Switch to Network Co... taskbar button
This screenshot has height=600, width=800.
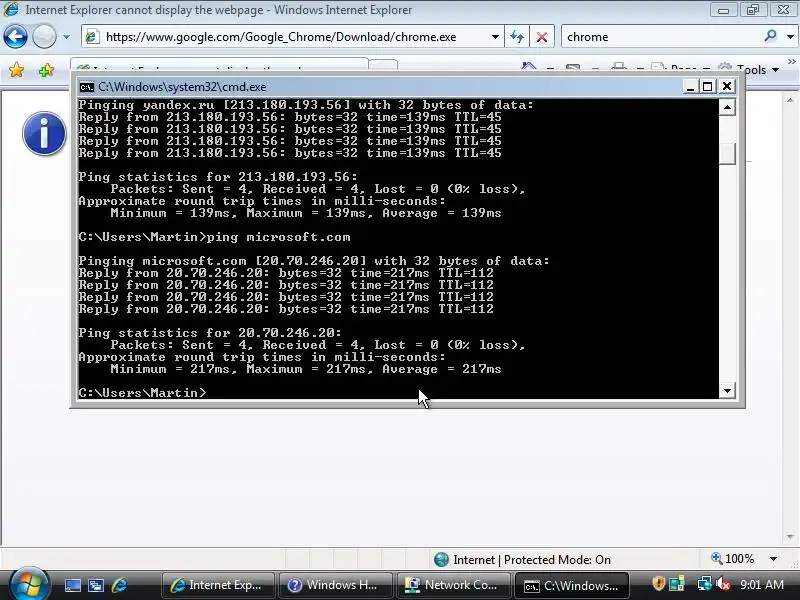pos(453,585)
